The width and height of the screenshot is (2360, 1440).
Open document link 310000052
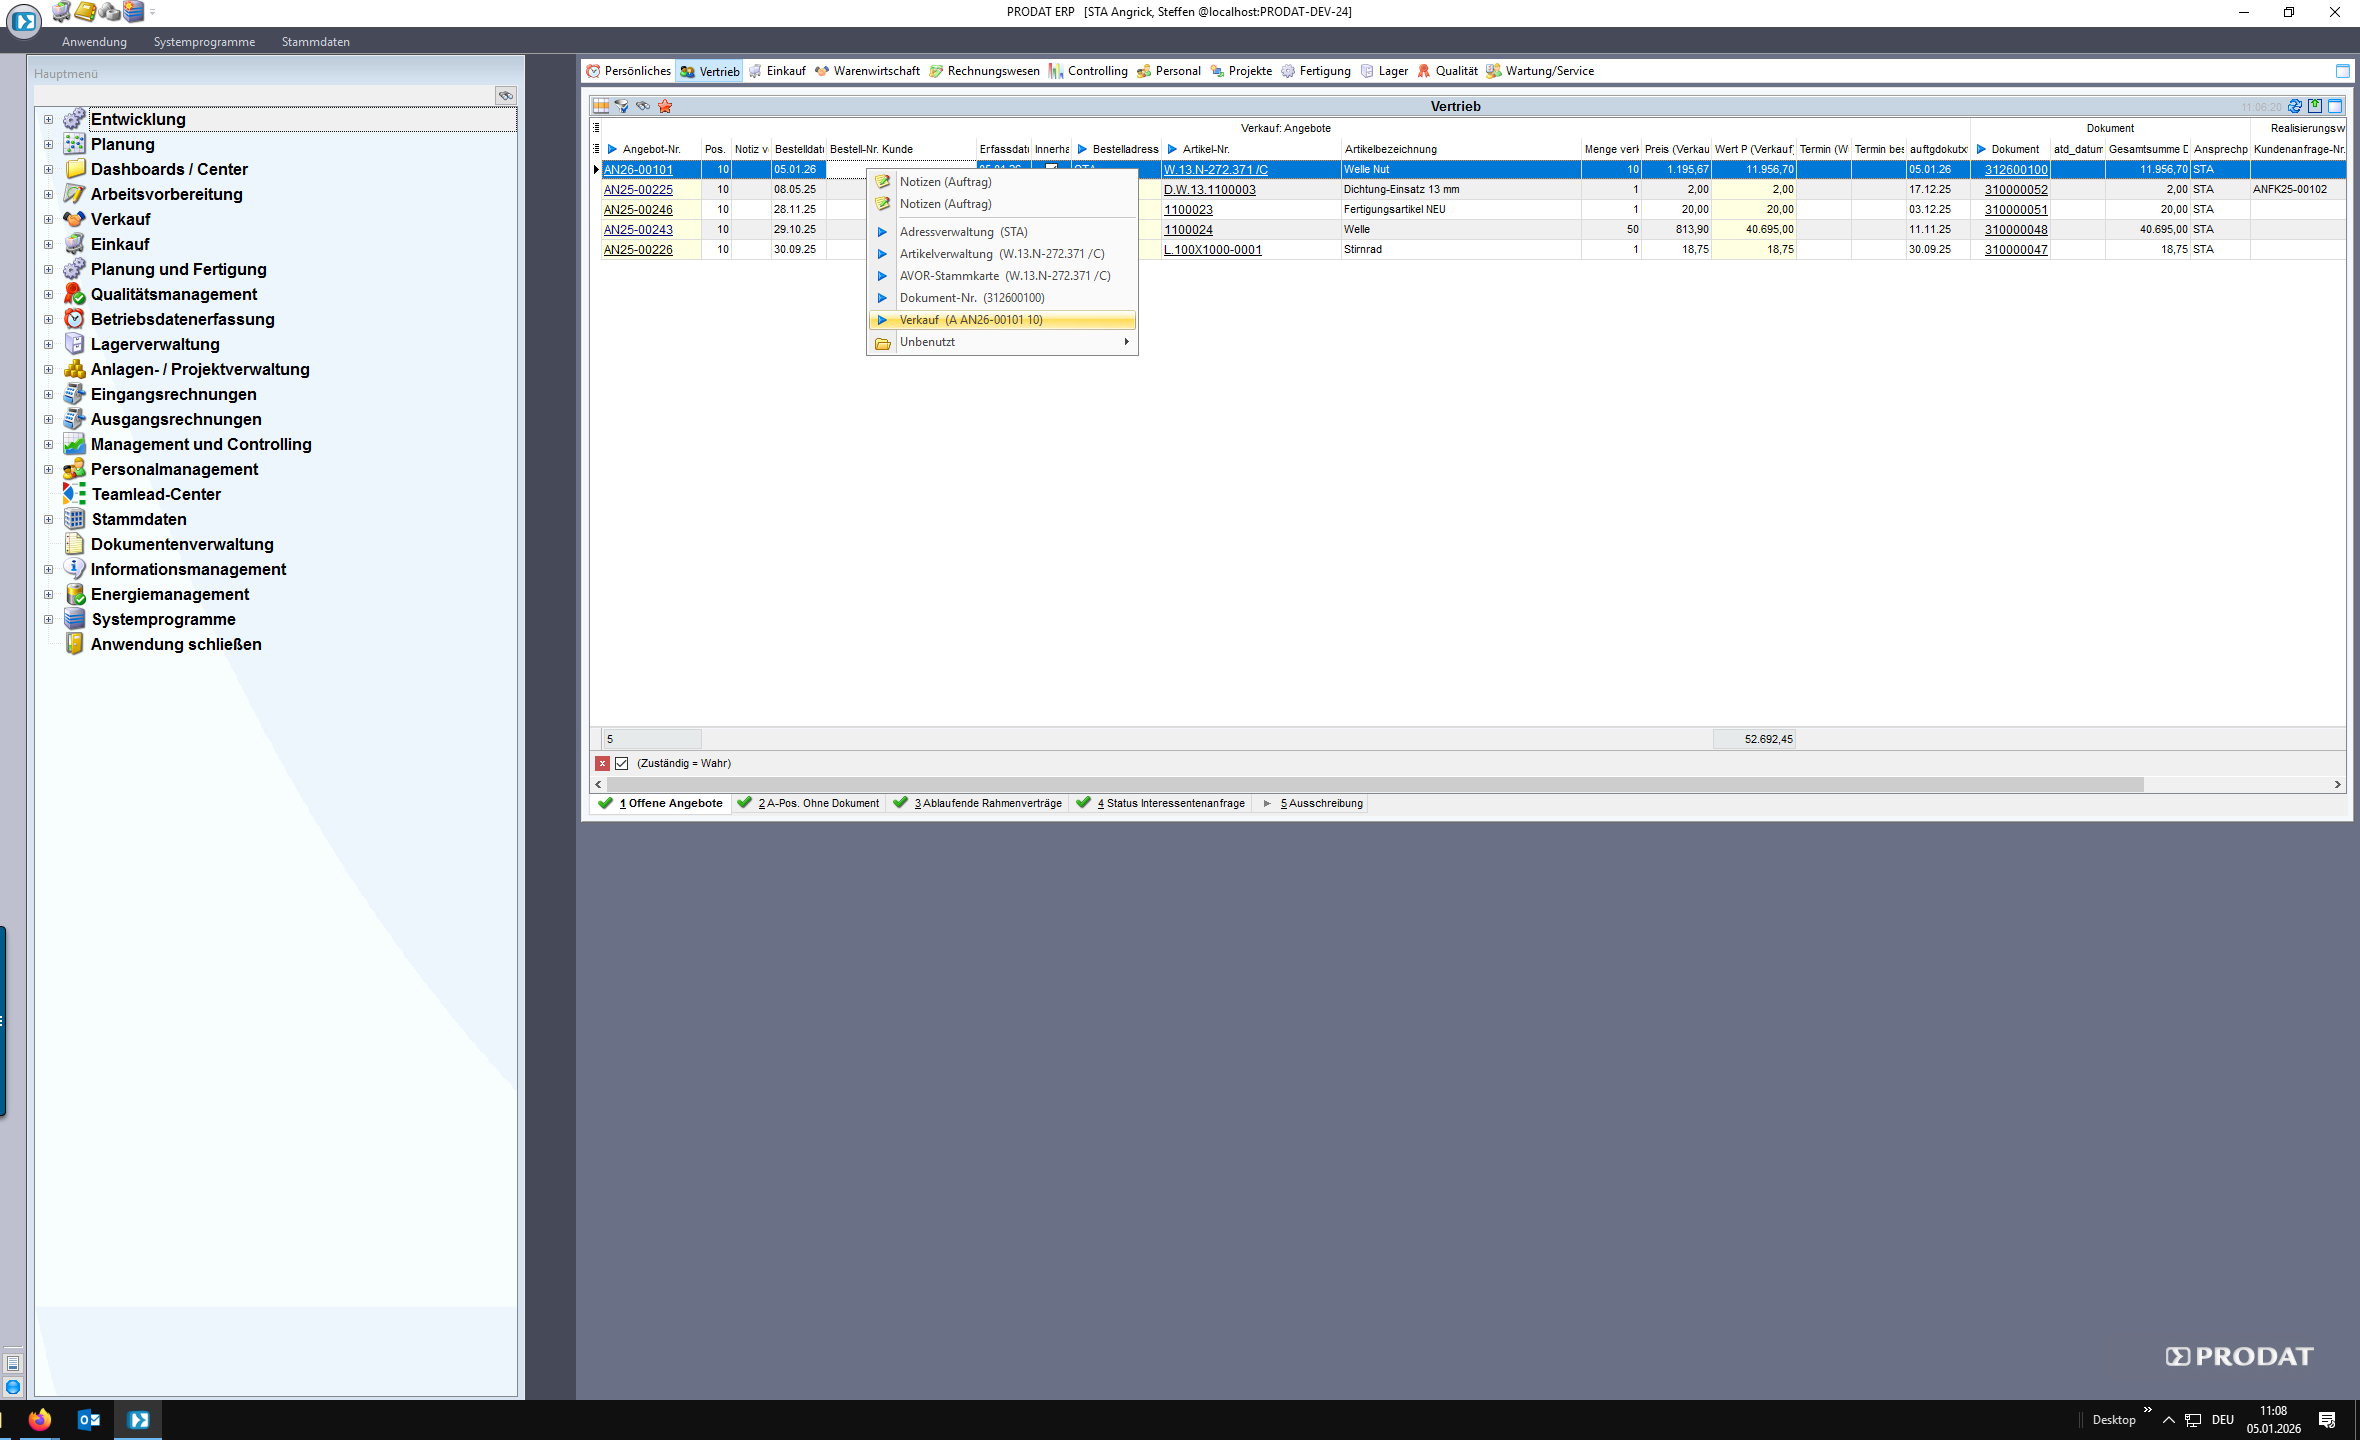click(x=2016, y=190)
